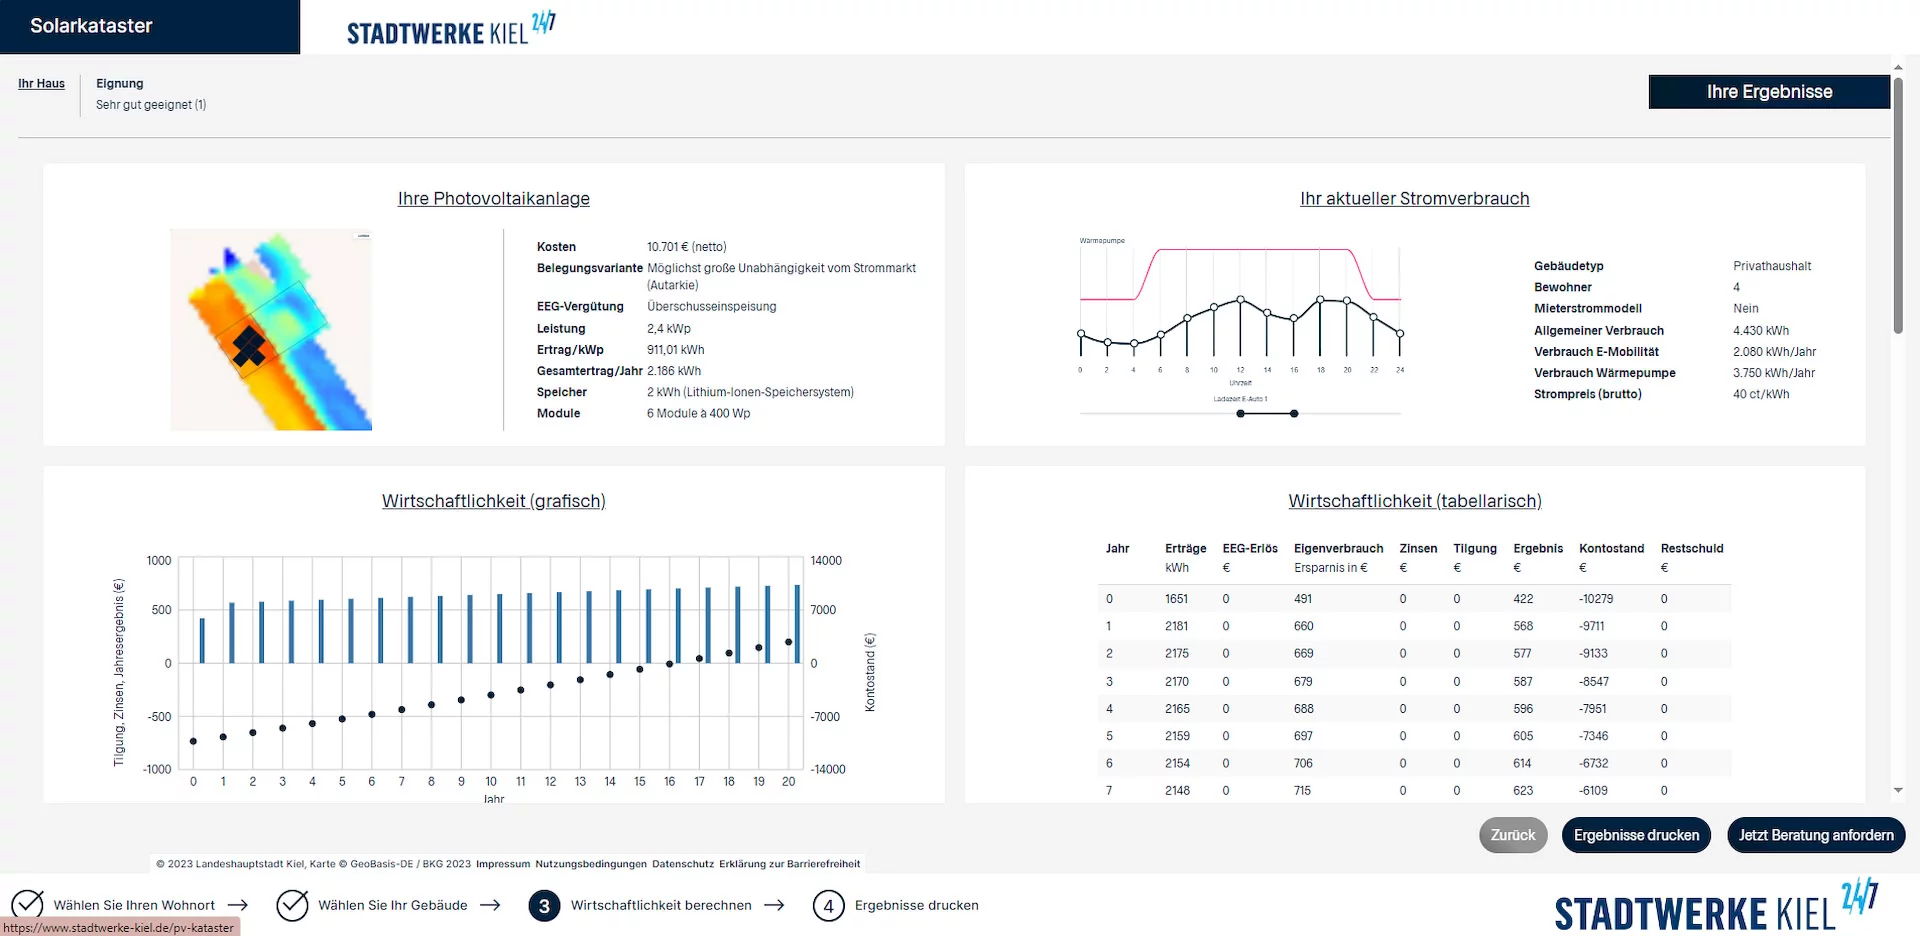1920x936 pixels.
Task: Open the Ihr Haus tab
Action: coord(41,84)
